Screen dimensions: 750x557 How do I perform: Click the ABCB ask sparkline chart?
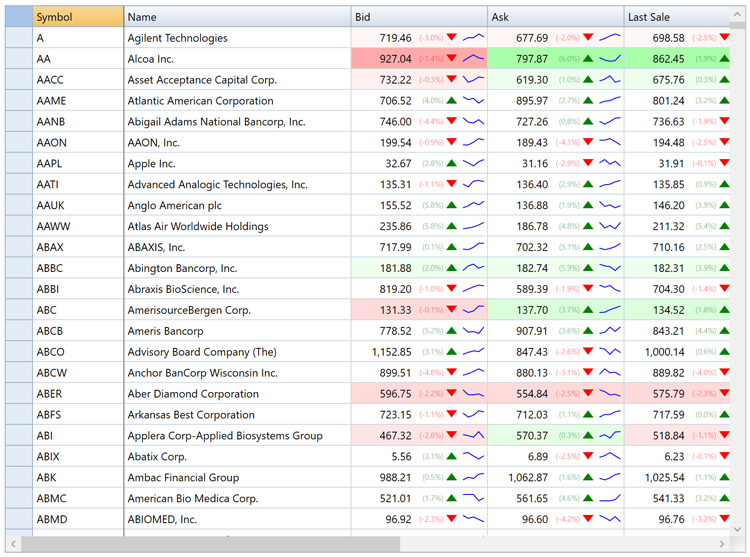click(x=610, y=331)
